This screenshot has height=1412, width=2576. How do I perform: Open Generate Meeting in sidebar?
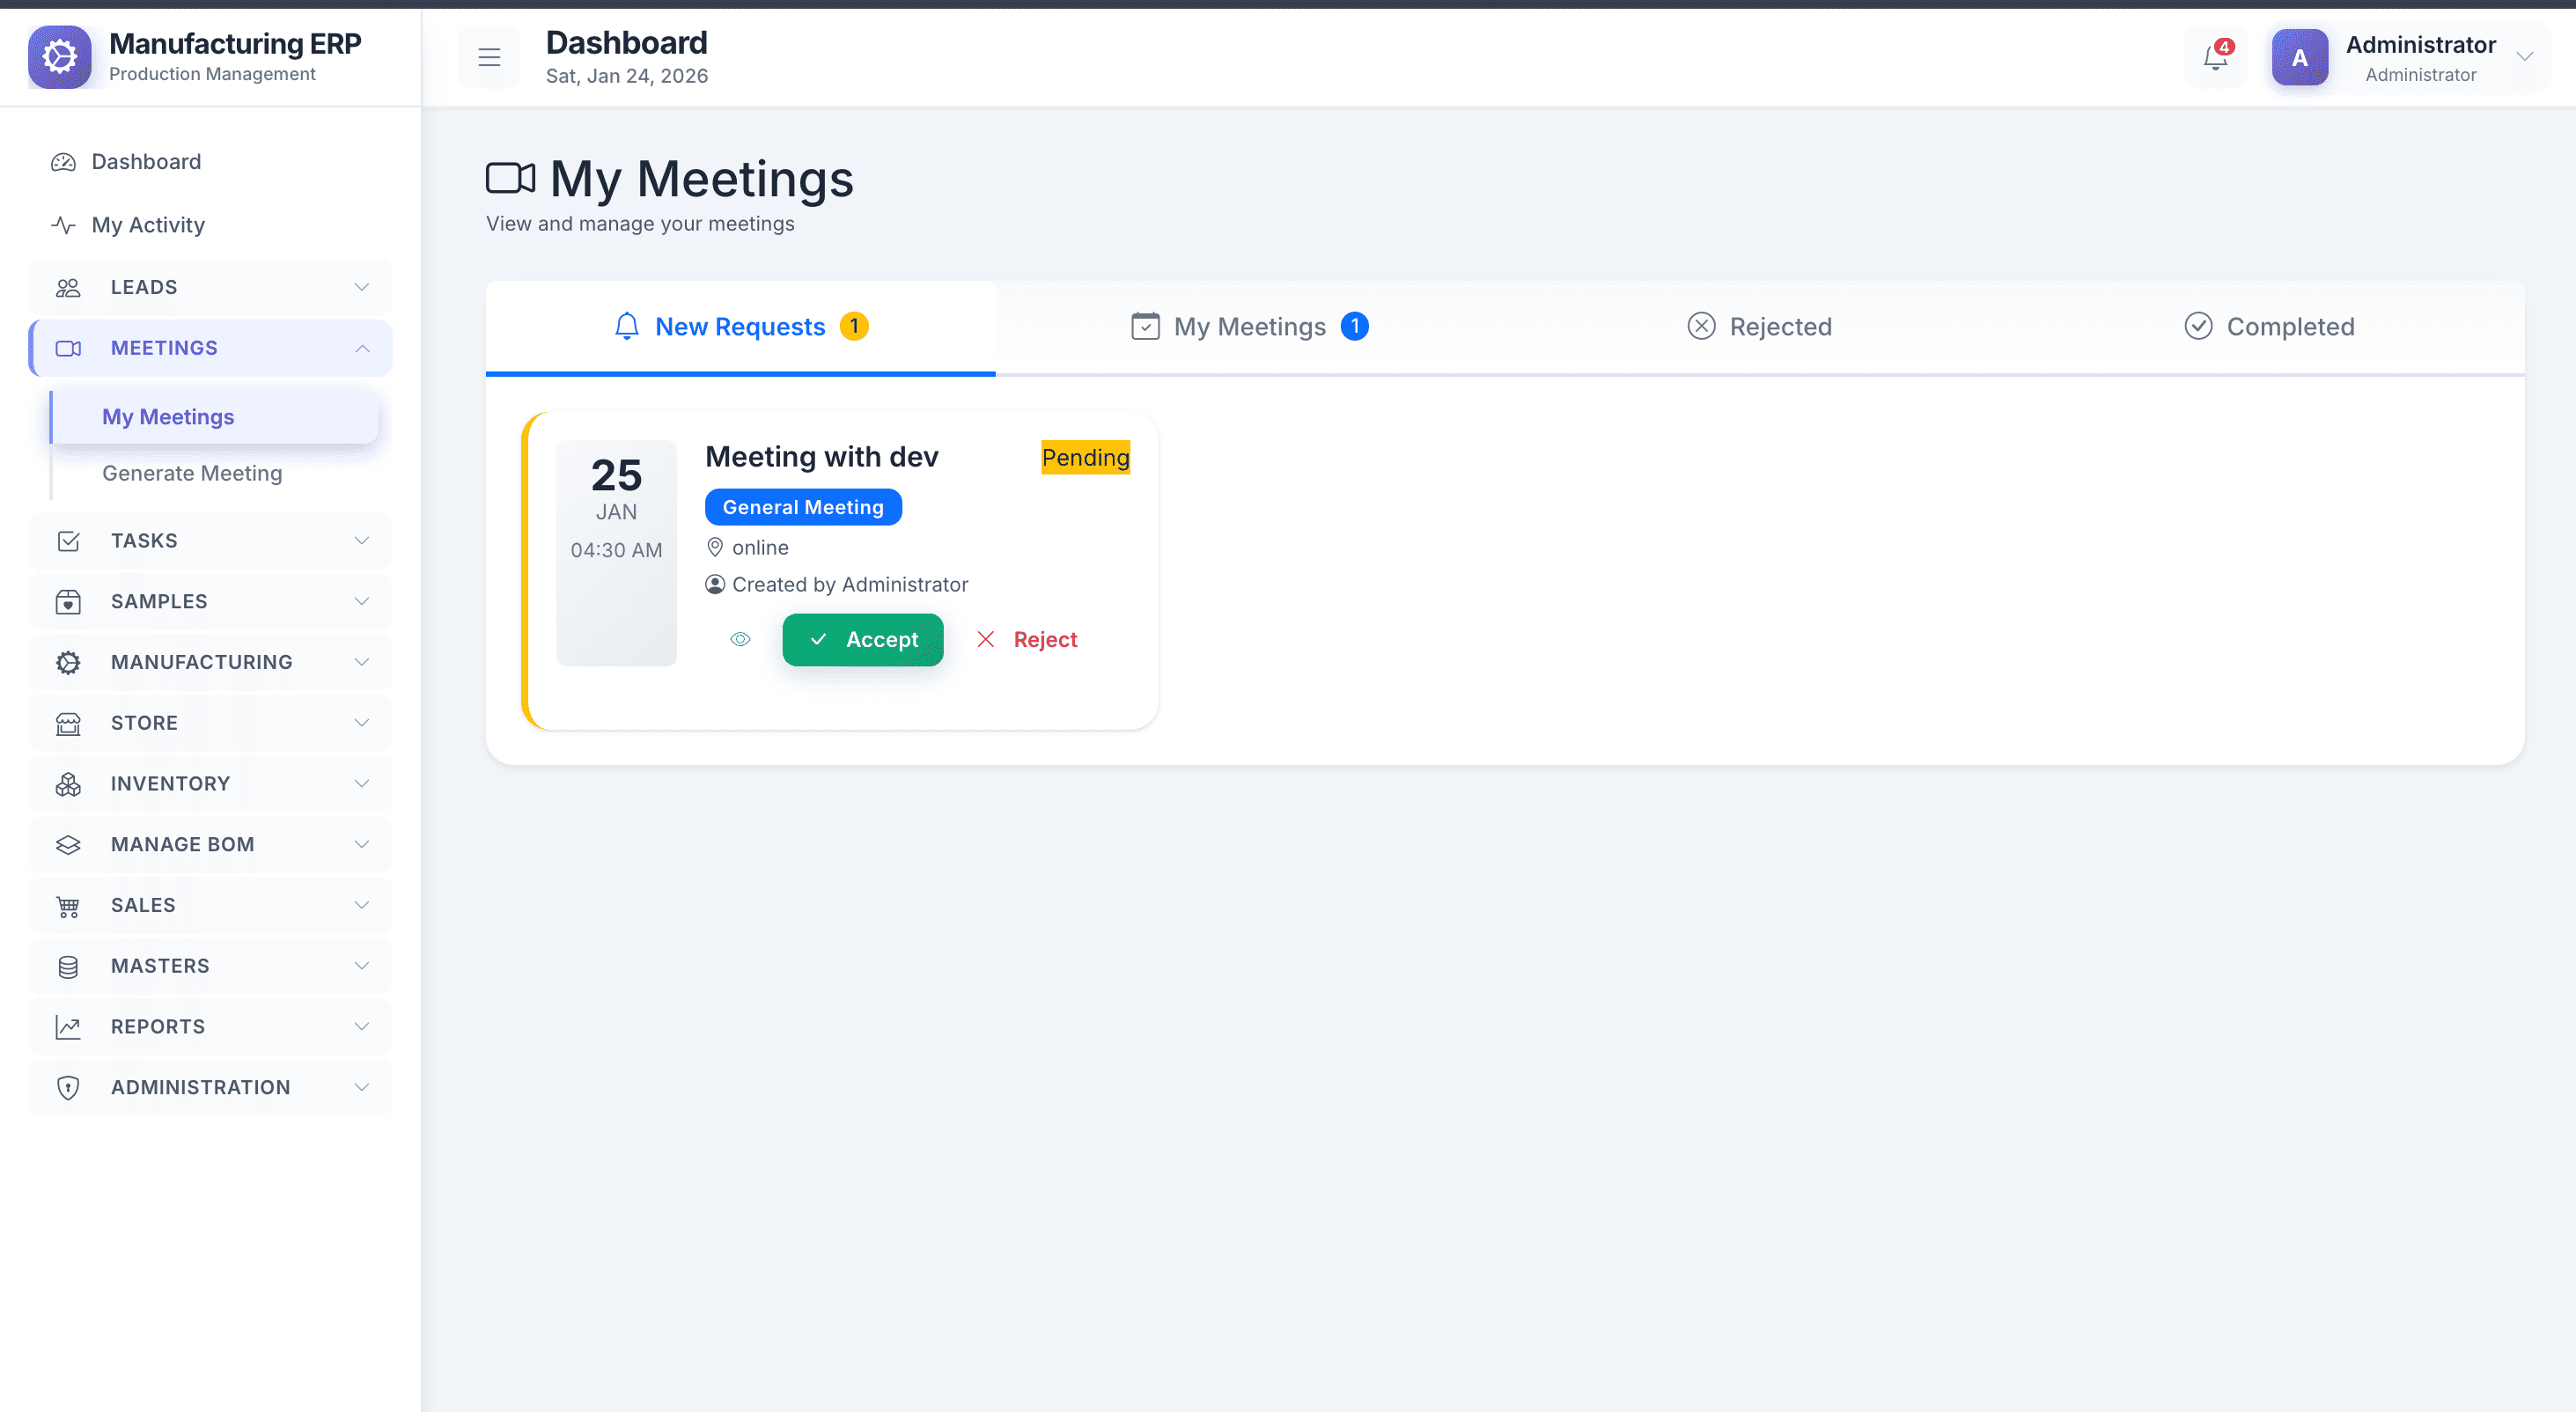point(192,473)
